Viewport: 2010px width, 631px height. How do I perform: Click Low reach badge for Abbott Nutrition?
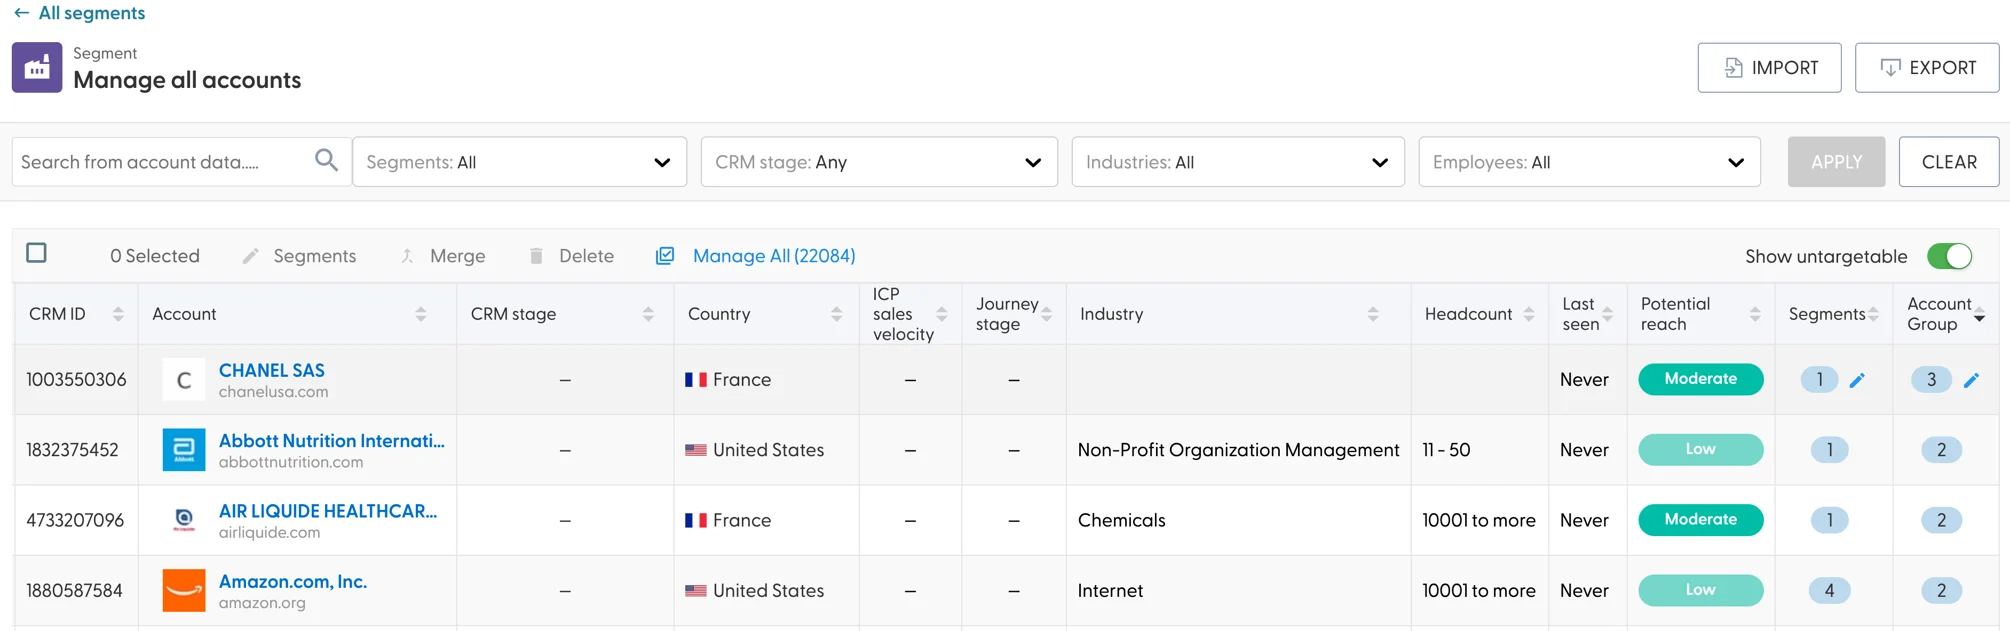tap(1701, 450)
